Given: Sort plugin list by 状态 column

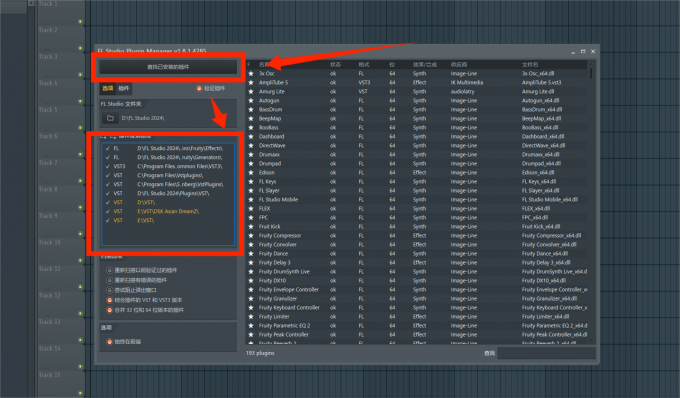Looking at the screenshot, I should (335, 65).
